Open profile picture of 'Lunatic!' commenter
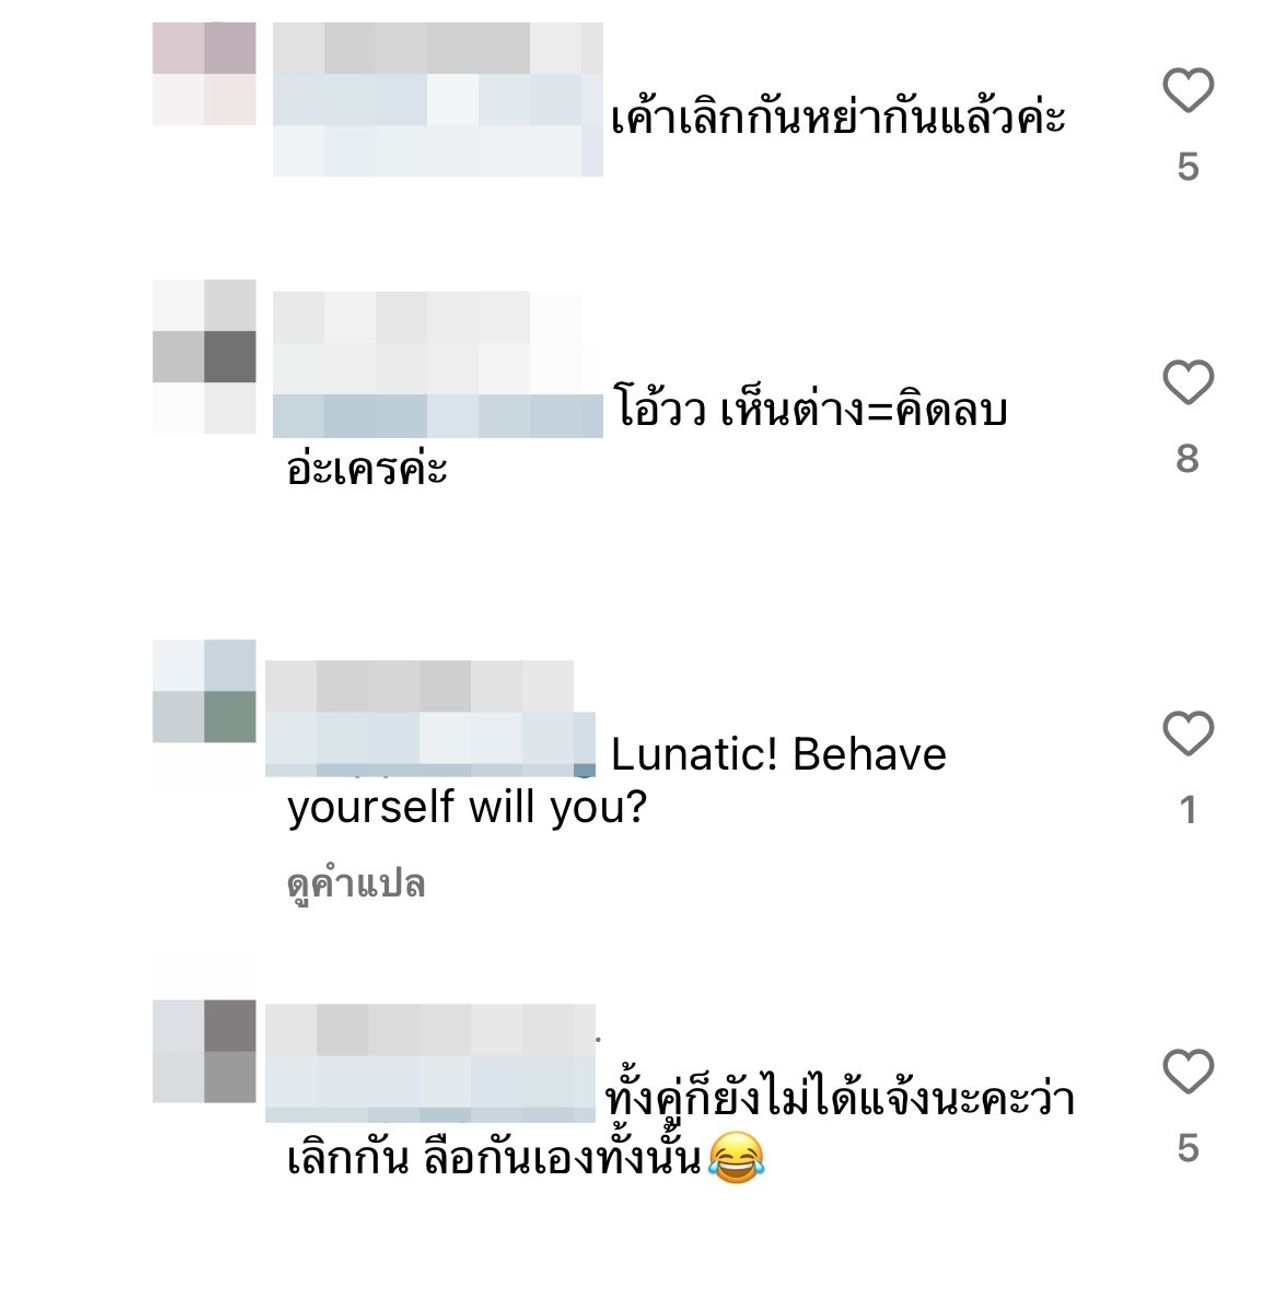This screenshot has width=1280, height=1294. (x=204, y=691)
